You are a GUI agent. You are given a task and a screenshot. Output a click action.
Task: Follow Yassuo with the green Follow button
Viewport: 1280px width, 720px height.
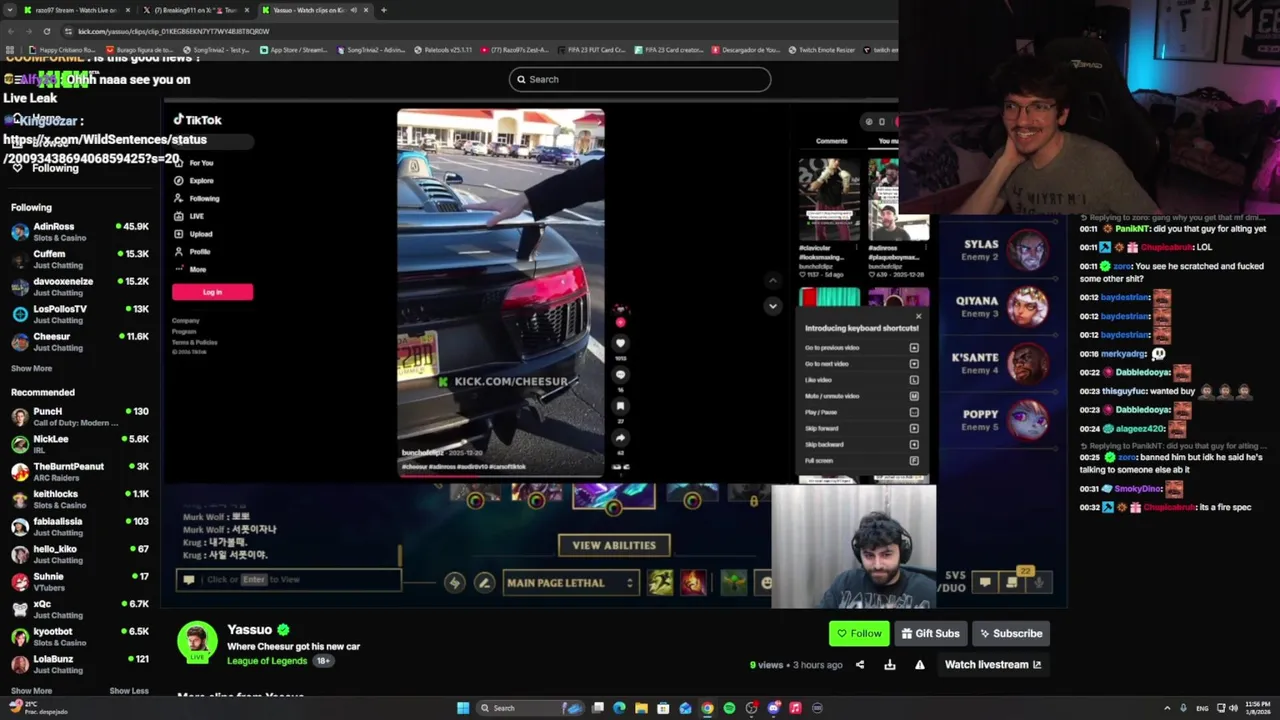click(x=859, y=633)
